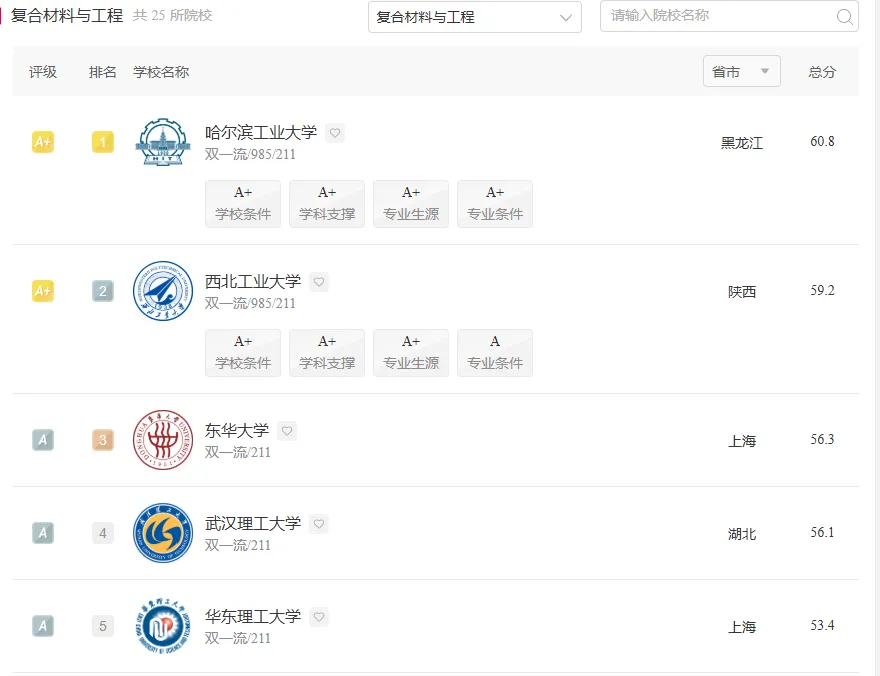The width and height of the screenshot is (880, 676).
Task: Click rank 3 badge for 东华大学
Action: tap(103, 440)
